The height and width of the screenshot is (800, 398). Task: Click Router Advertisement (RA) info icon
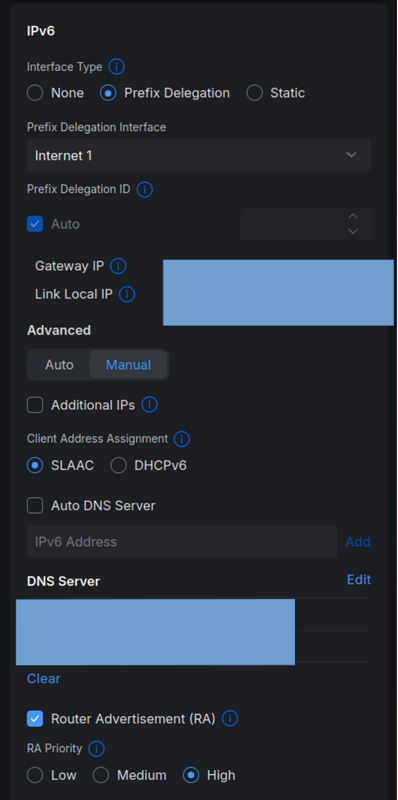pos(230,719)
